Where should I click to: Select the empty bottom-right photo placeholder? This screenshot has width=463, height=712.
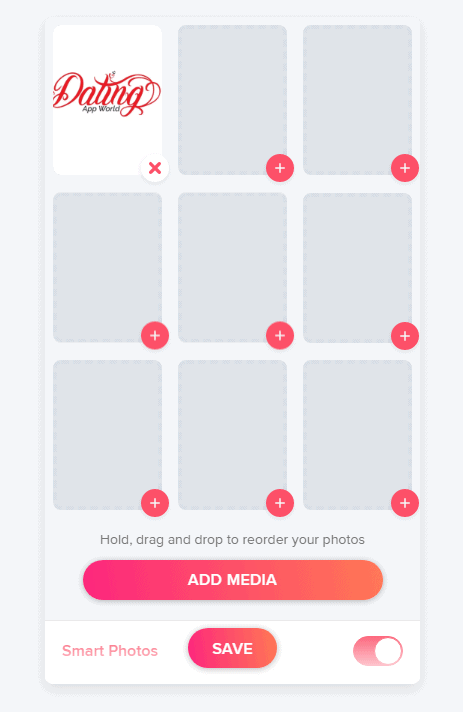[358, 435]
